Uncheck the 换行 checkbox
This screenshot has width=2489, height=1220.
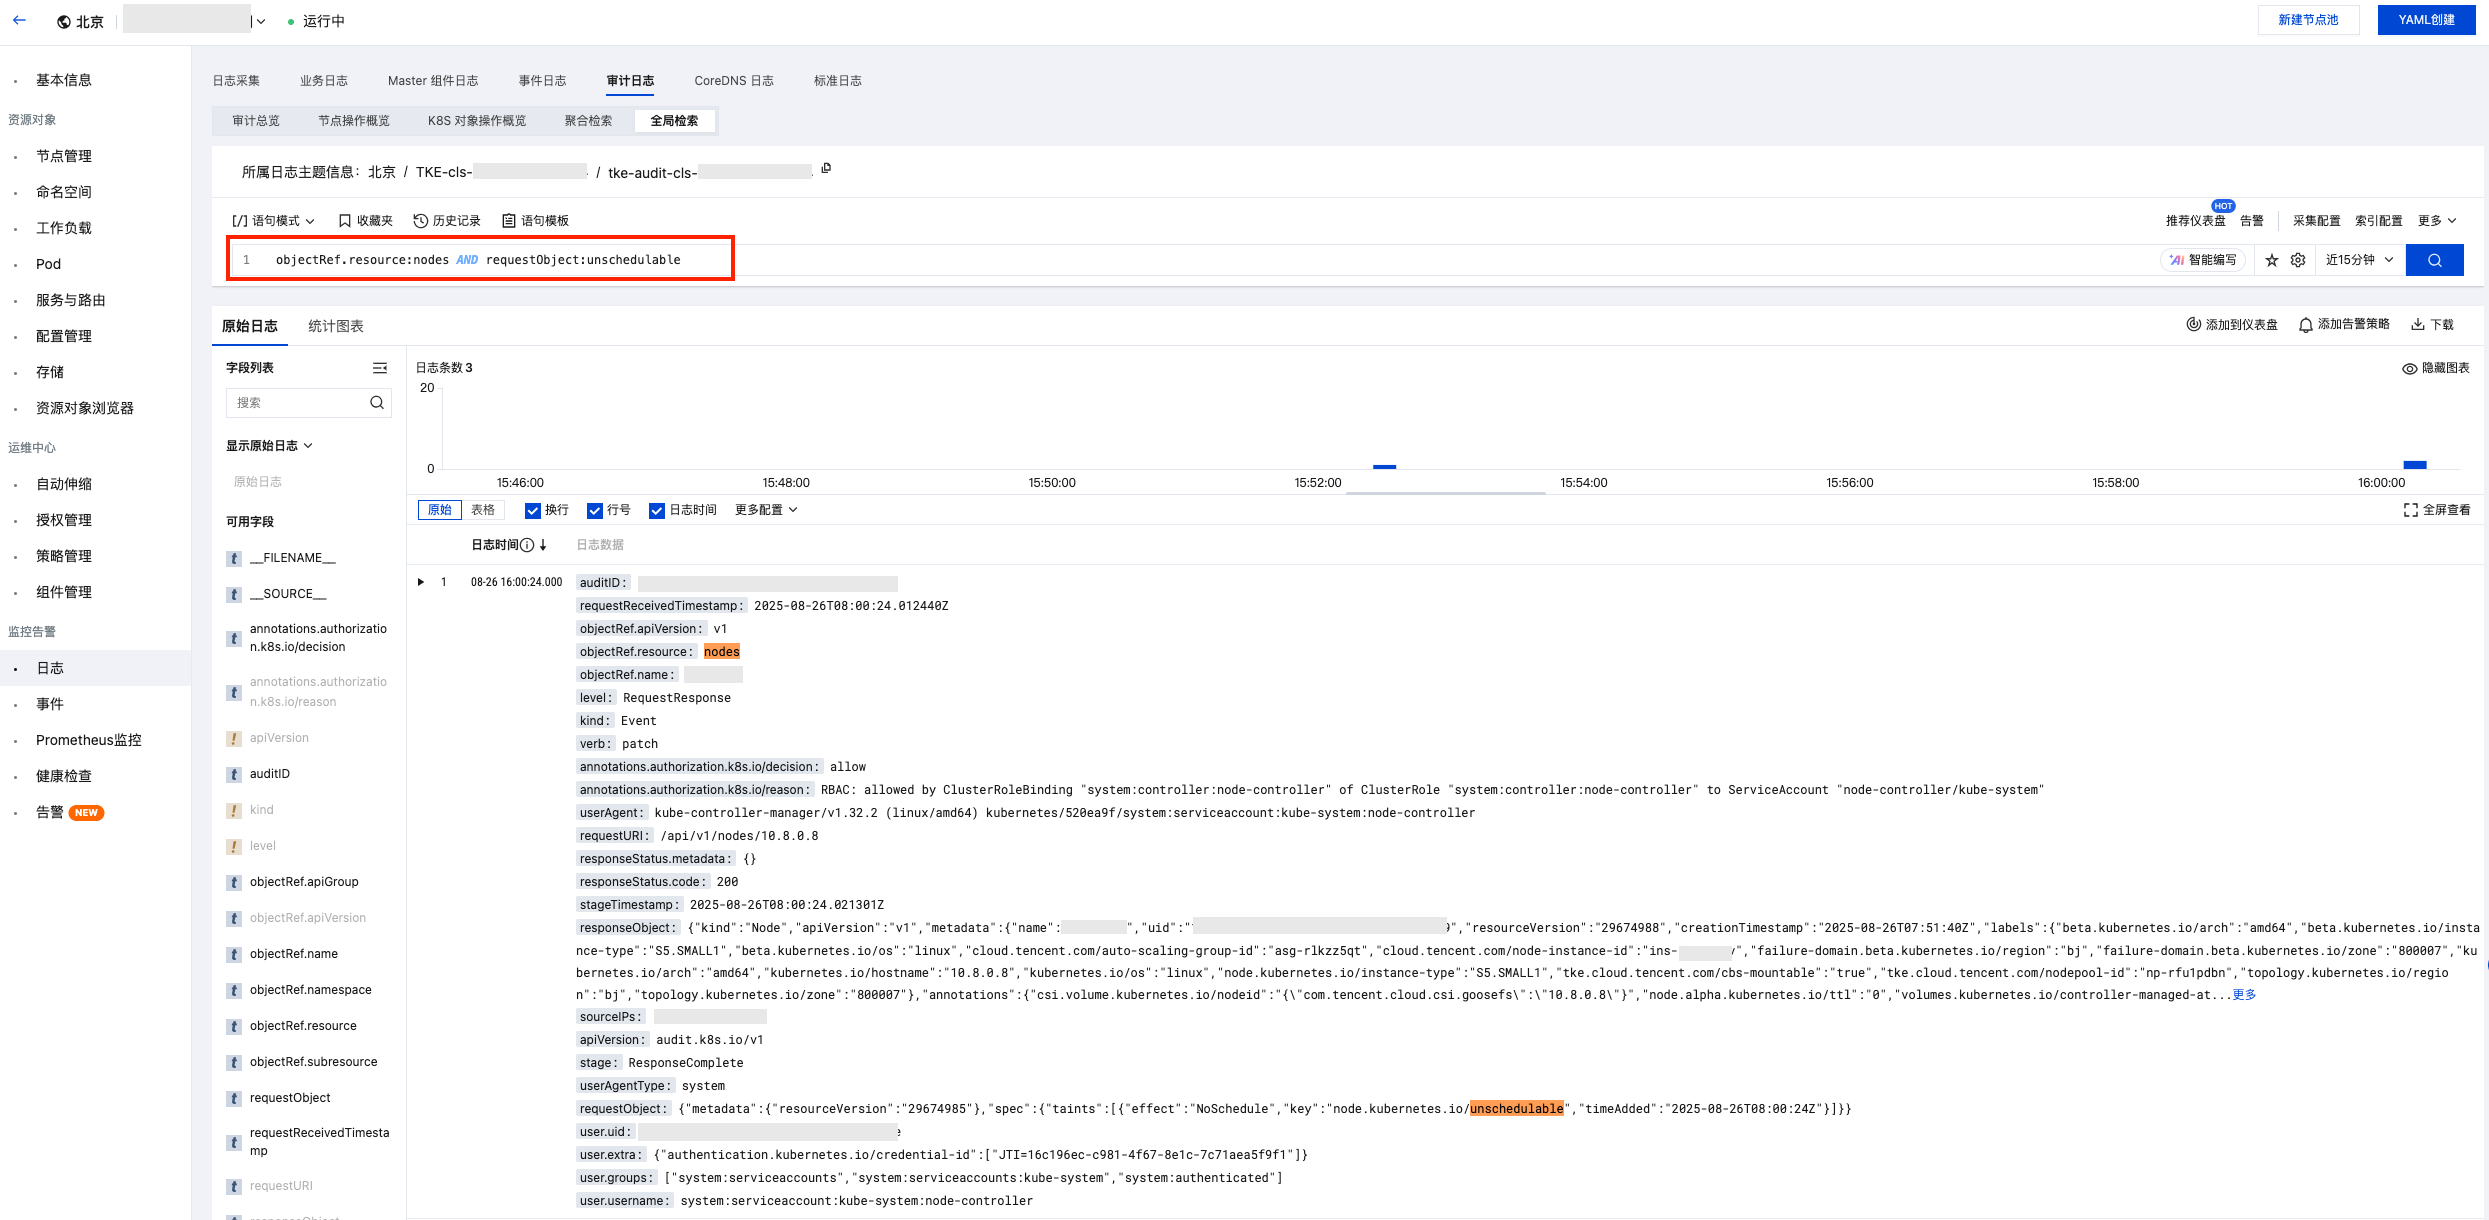tap(533, 510)
